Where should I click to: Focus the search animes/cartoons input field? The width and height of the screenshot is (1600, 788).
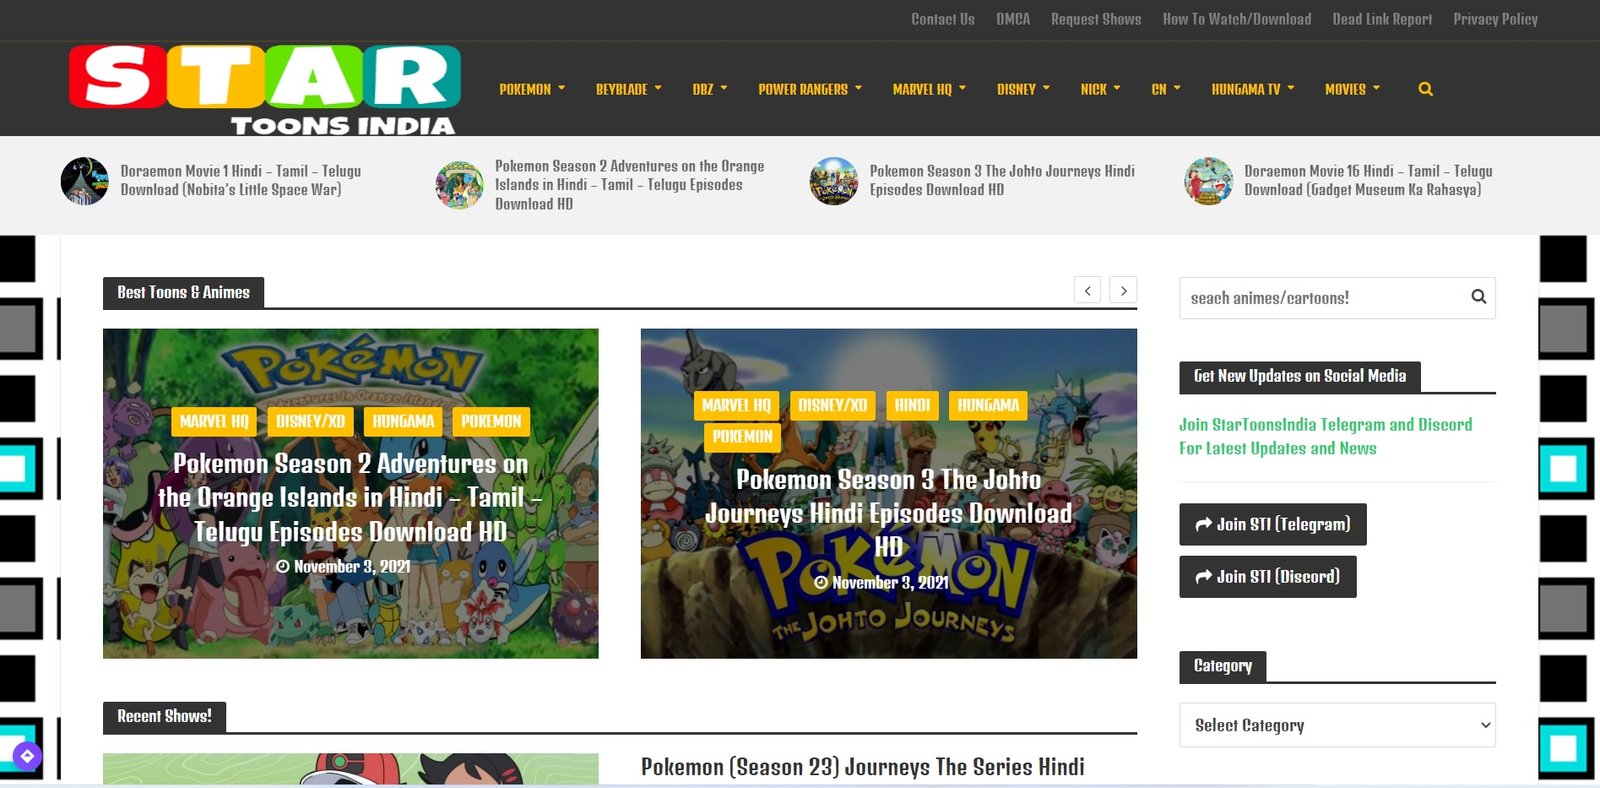(1320, 298)
